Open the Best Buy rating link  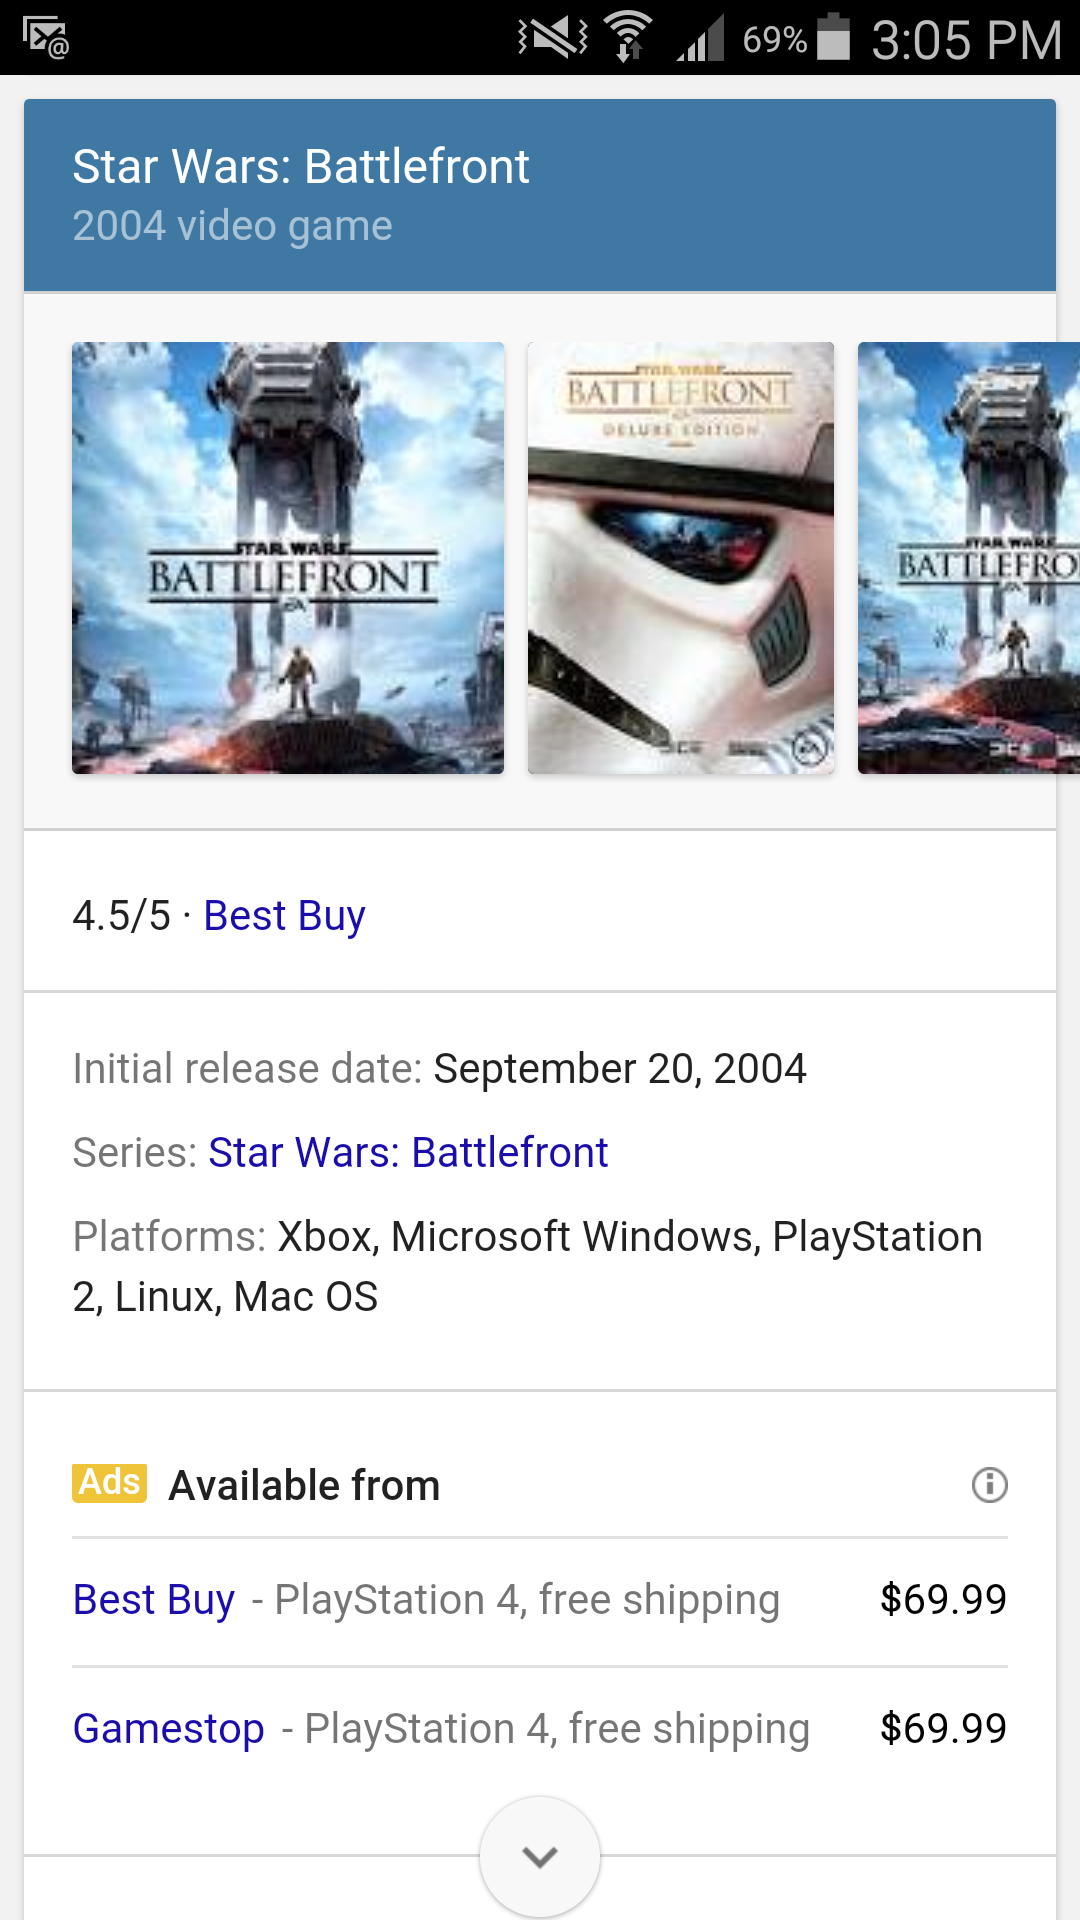[x=284, y=916]
